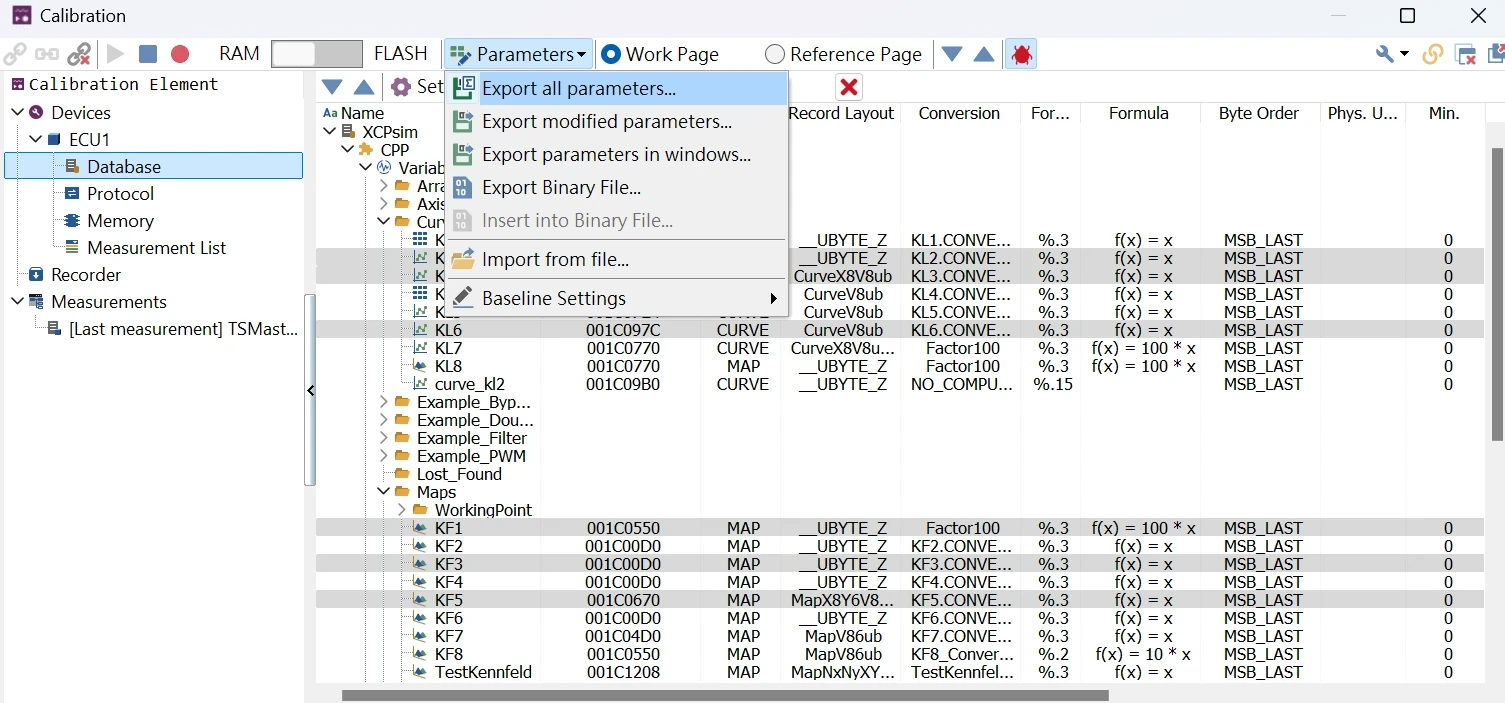This screenshot has width=1505, height=703.
Task: Select Protocol in the calibration tree
Action: click(120, 193)
